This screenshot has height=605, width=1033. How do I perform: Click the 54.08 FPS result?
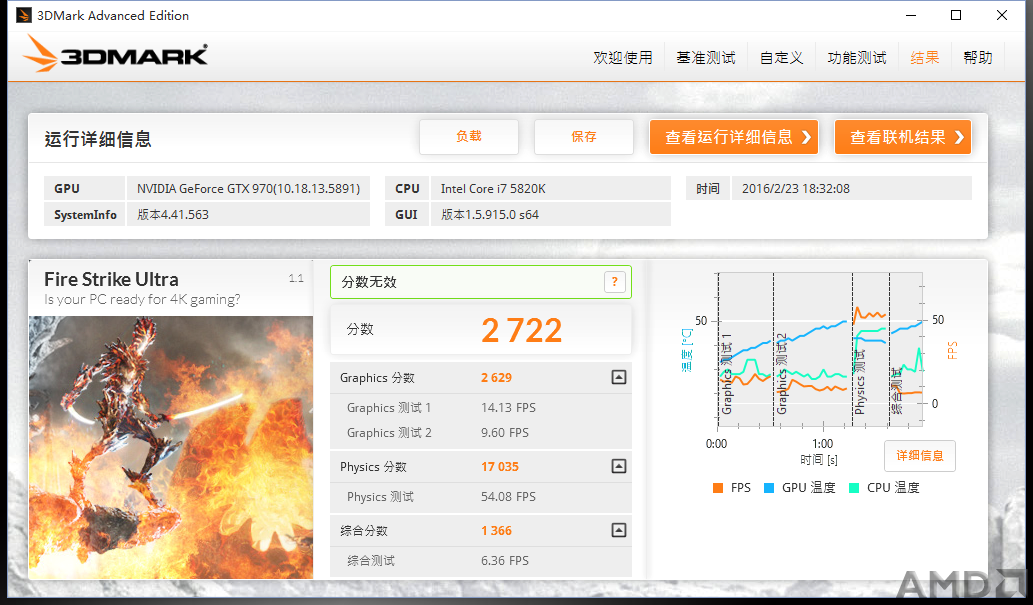(x=508, y=497)
